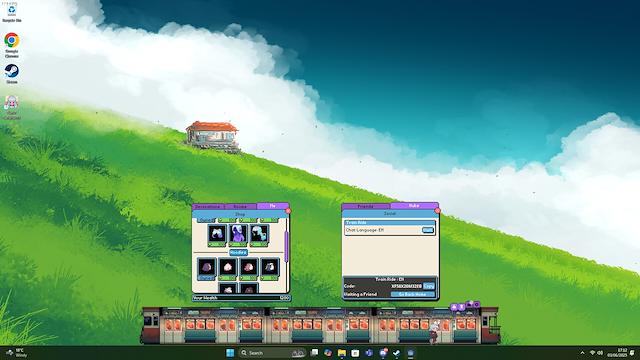Open the Copilot taskbar icon
Screen dimensions: 640x360
click(x=328, y=353)
